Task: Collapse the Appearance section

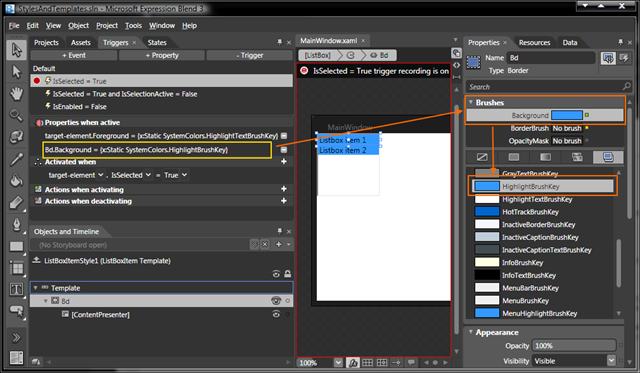Action: (471, 332)
